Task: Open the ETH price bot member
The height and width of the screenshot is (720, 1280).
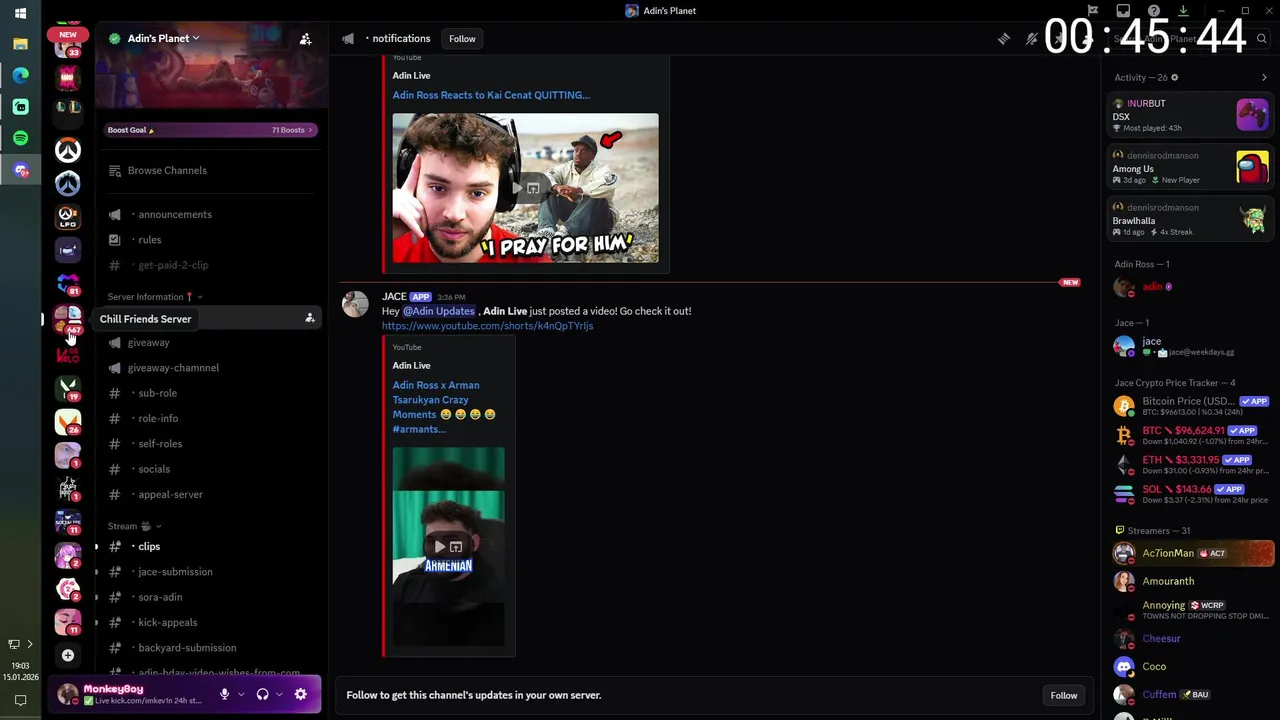Action: 1190,465
